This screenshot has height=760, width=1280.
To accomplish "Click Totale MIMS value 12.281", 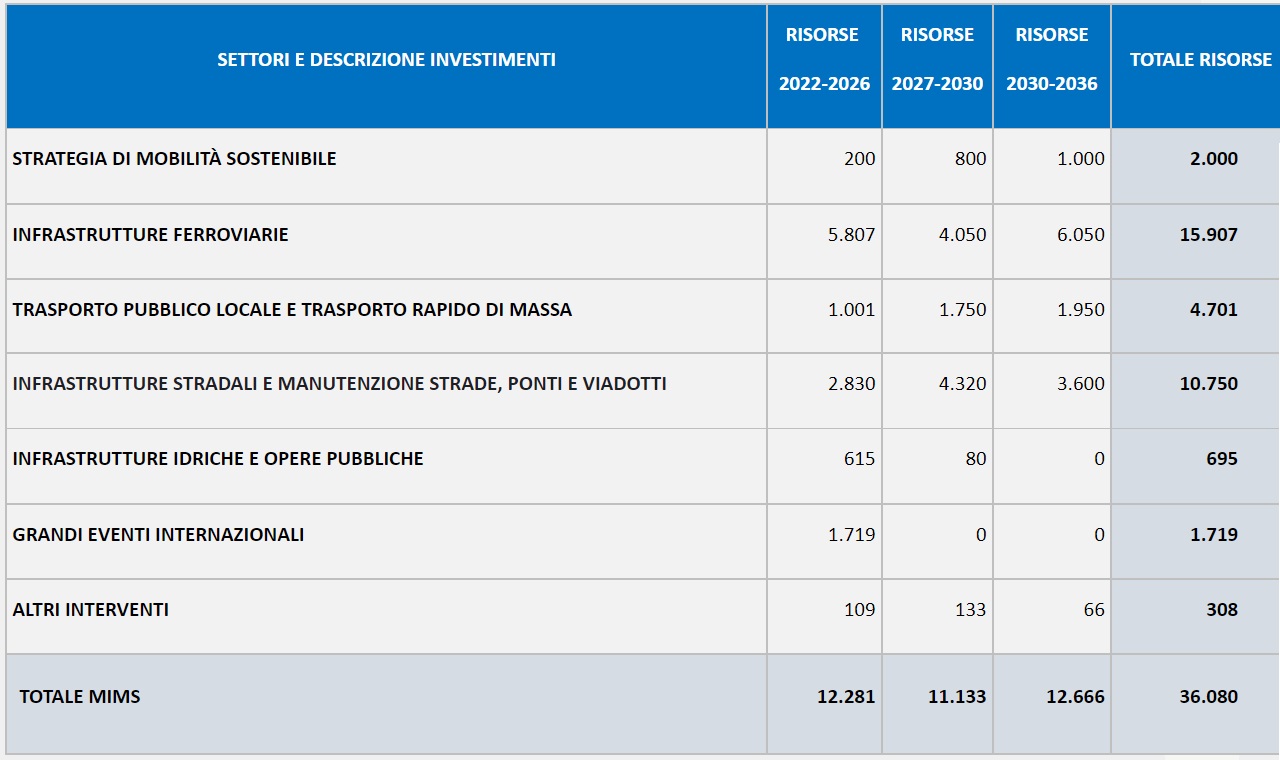I will (846, 697).
